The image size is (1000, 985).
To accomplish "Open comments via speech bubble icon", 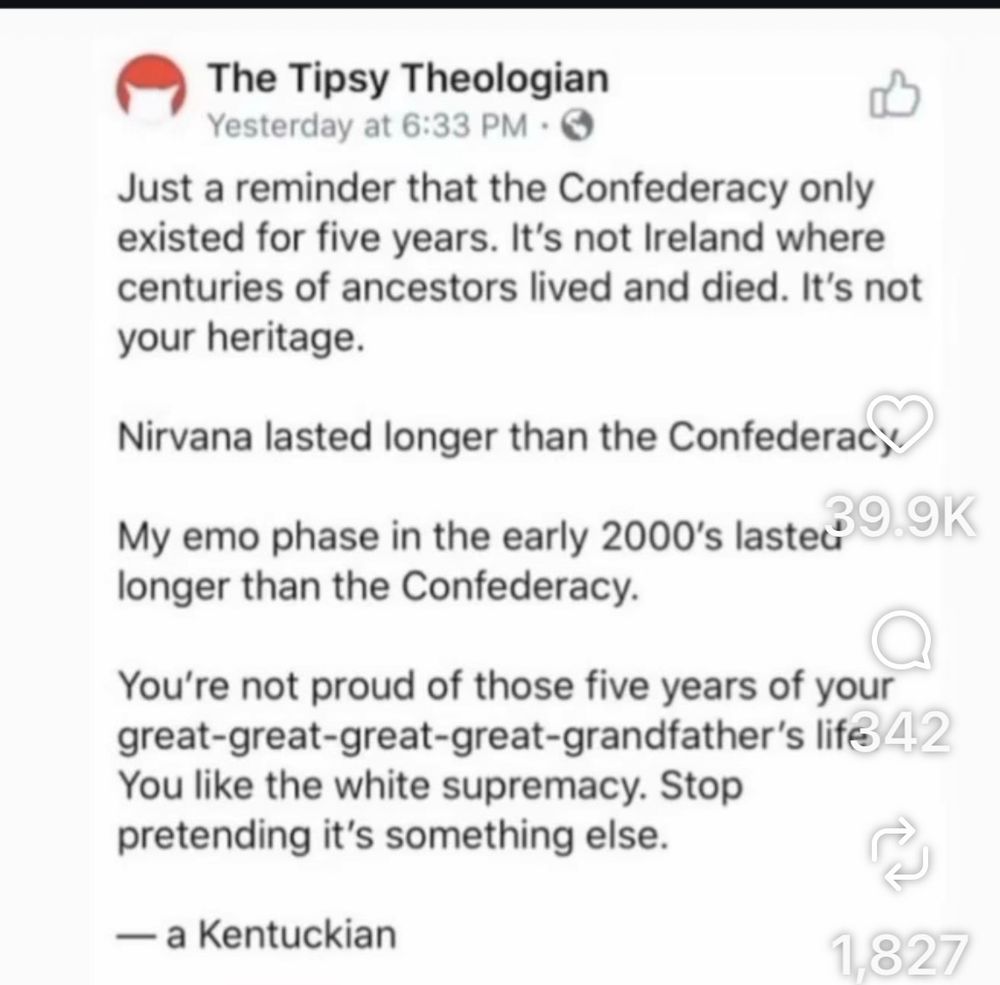I will tap(901, 640).
